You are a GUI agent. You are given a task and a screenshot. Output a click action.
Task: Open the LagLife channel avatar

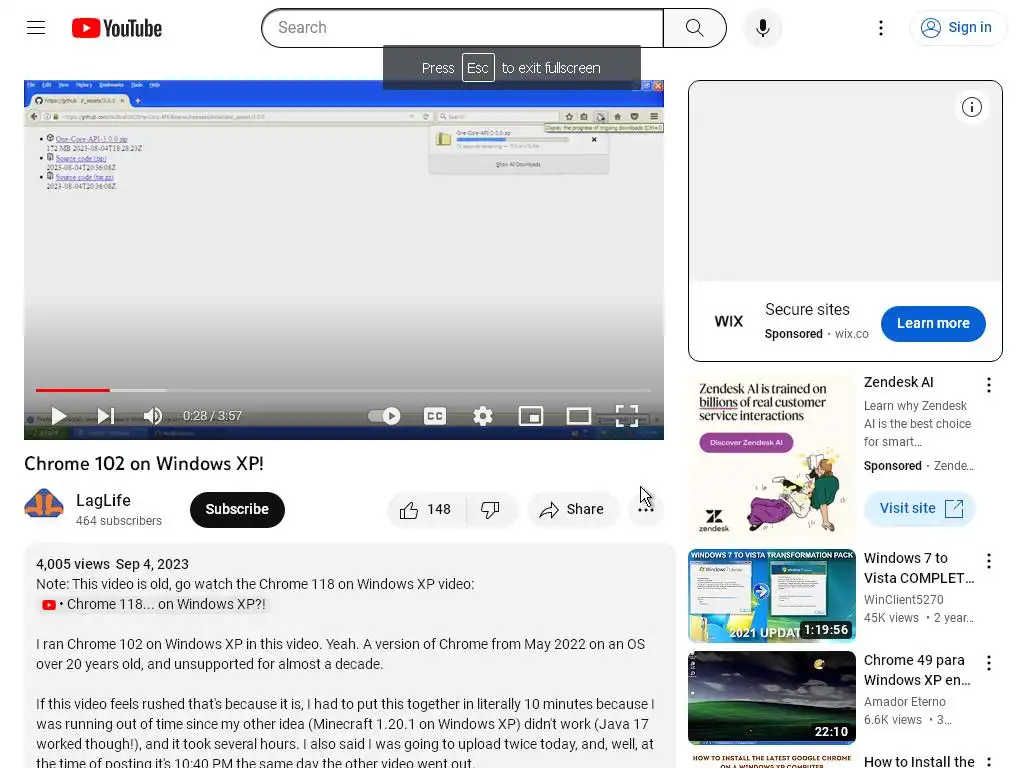[x=44, y=509]
